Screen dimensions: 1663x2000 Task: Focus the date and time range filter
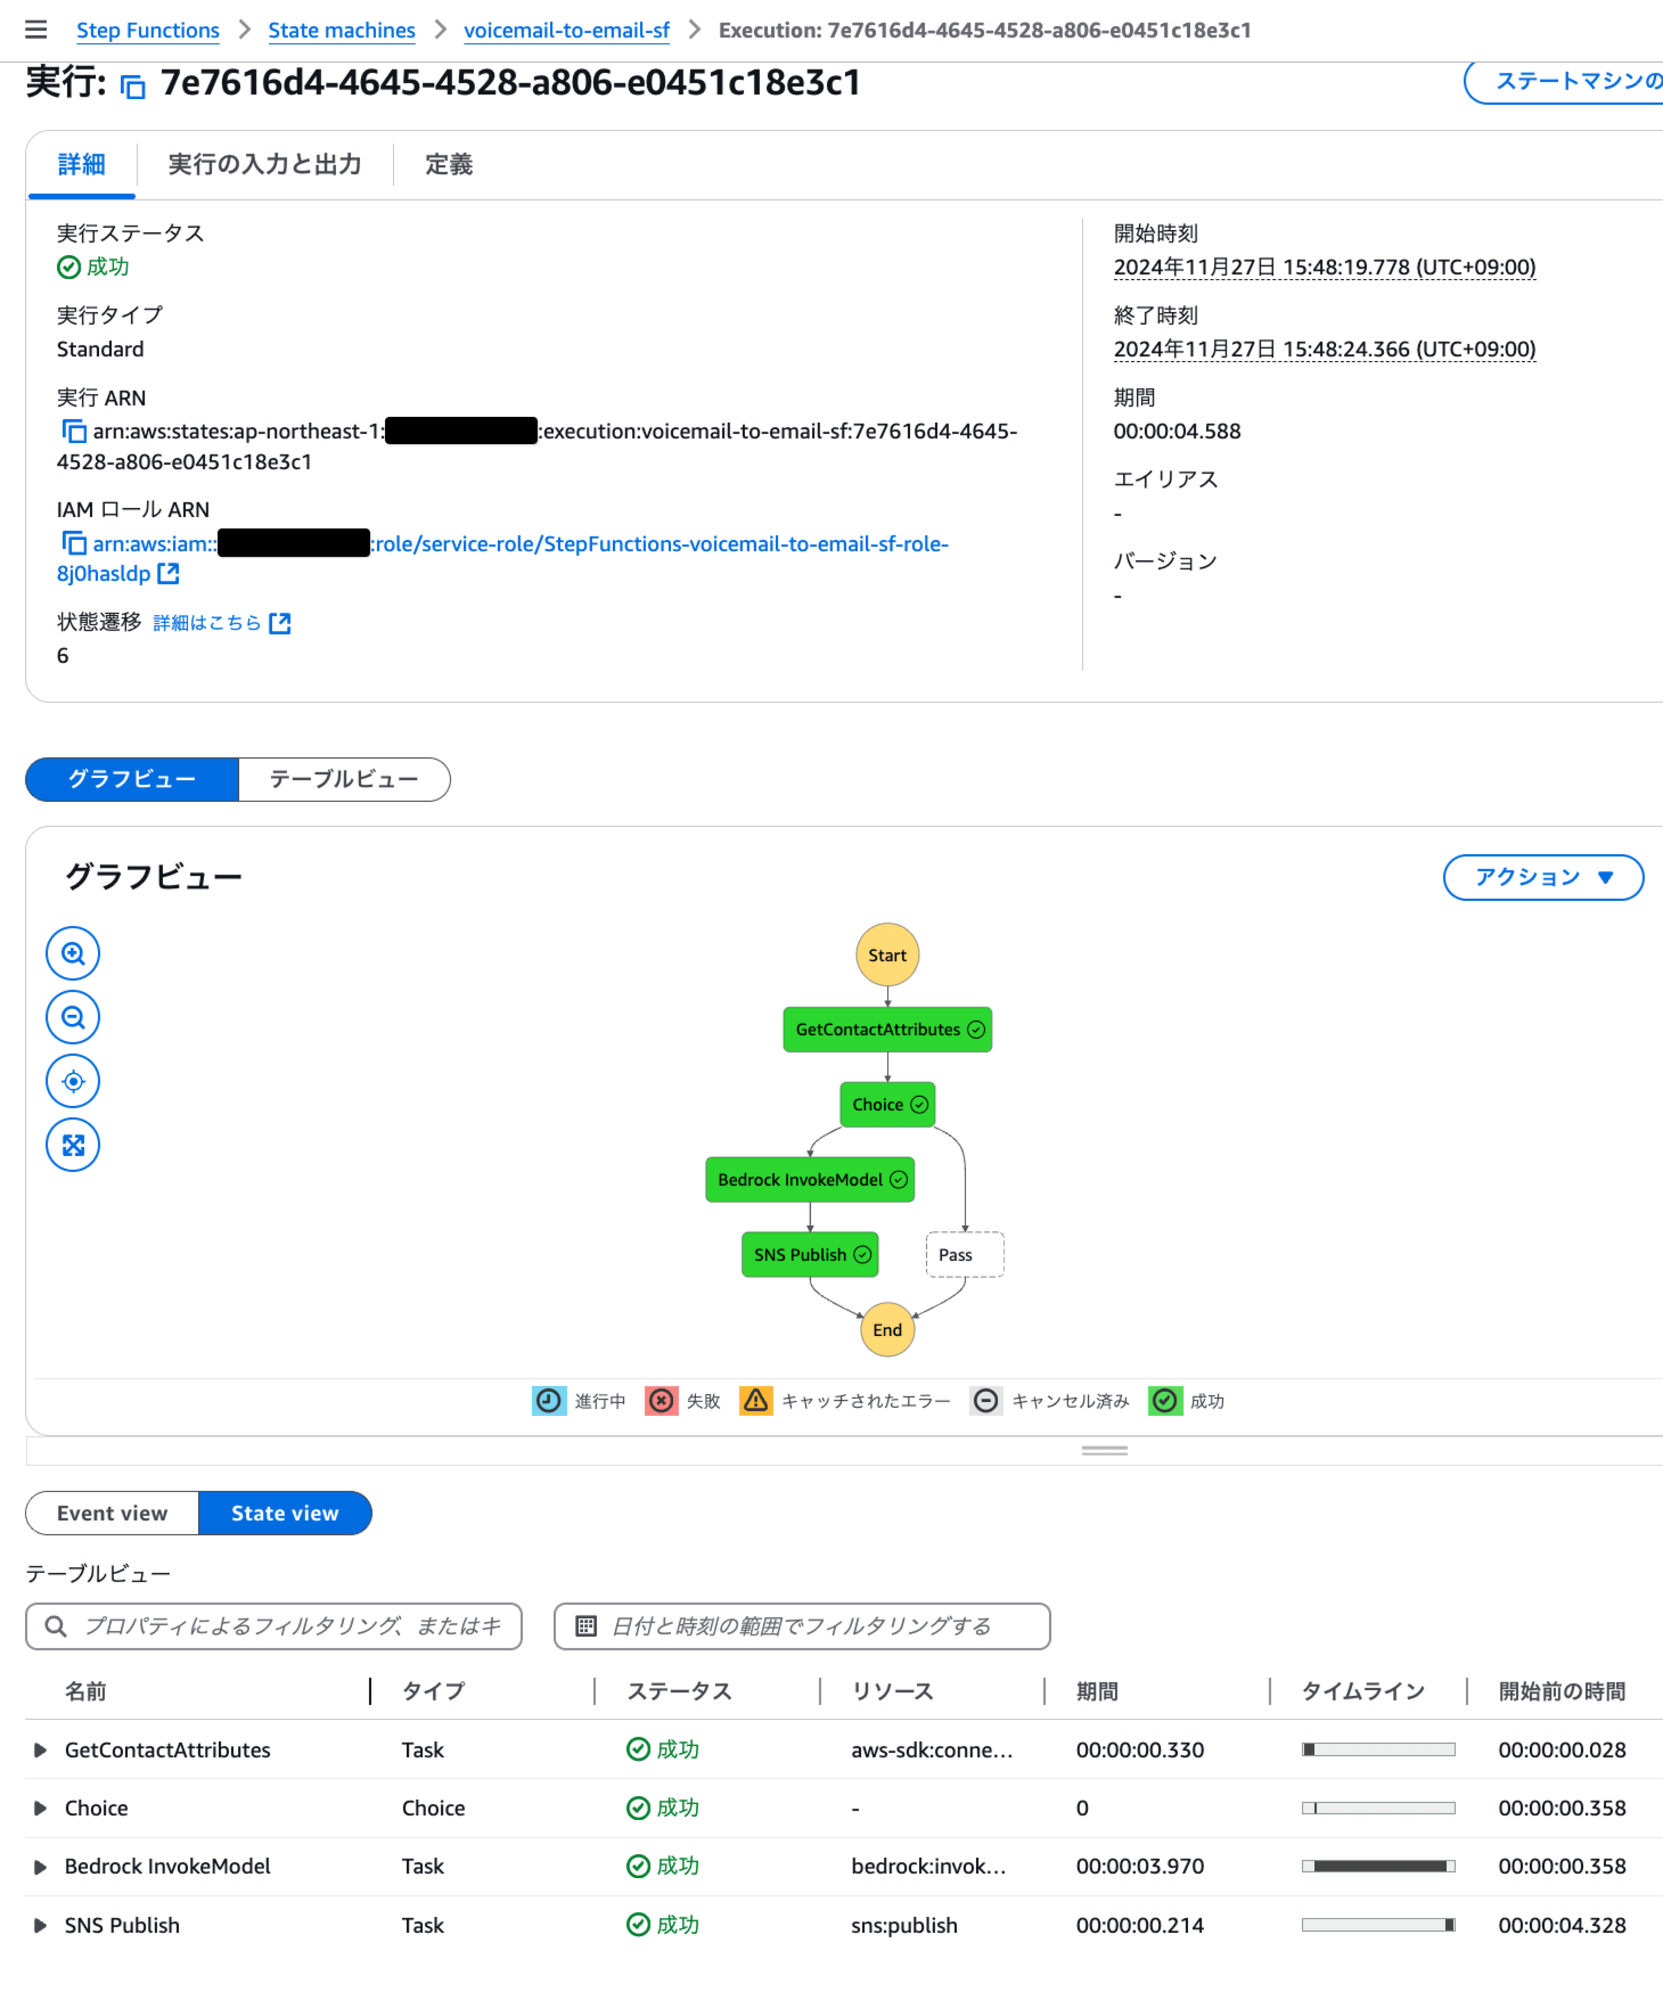(802, 1626)
